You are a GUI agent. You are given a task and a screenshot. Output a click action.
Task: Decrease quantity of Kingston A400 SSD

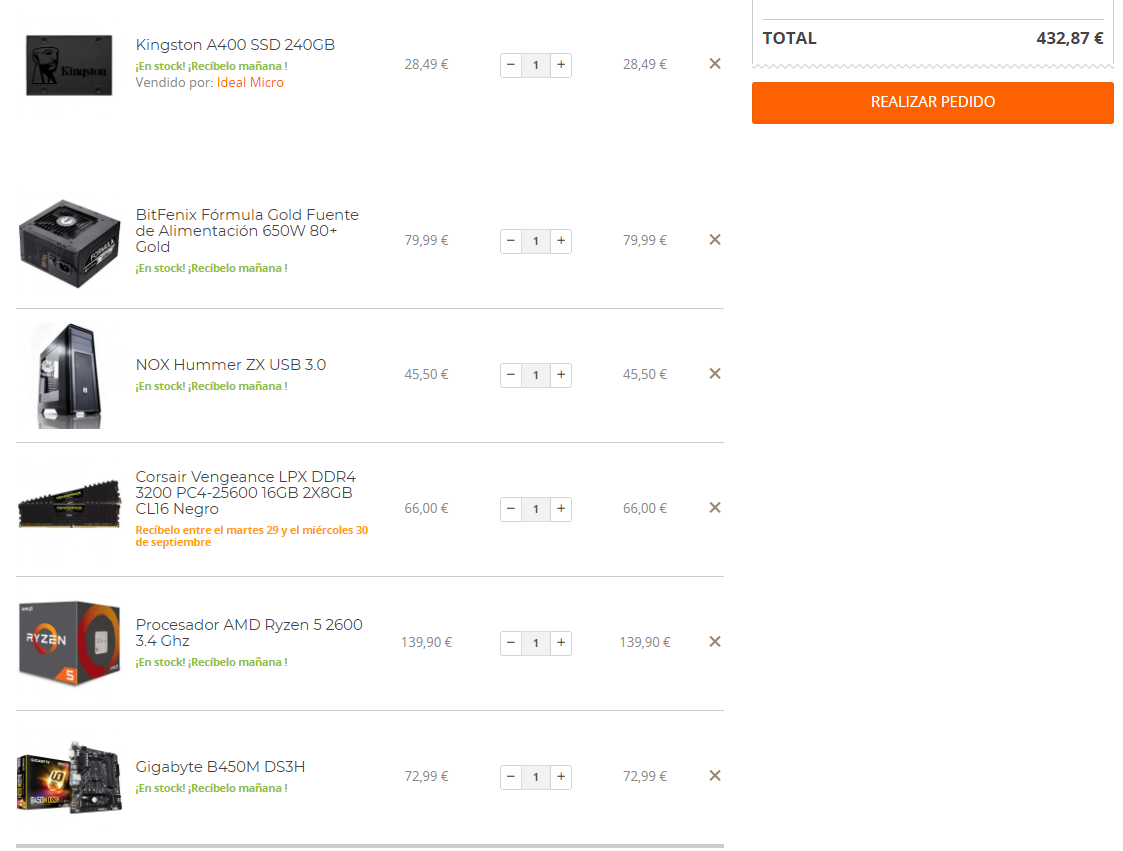511,65
